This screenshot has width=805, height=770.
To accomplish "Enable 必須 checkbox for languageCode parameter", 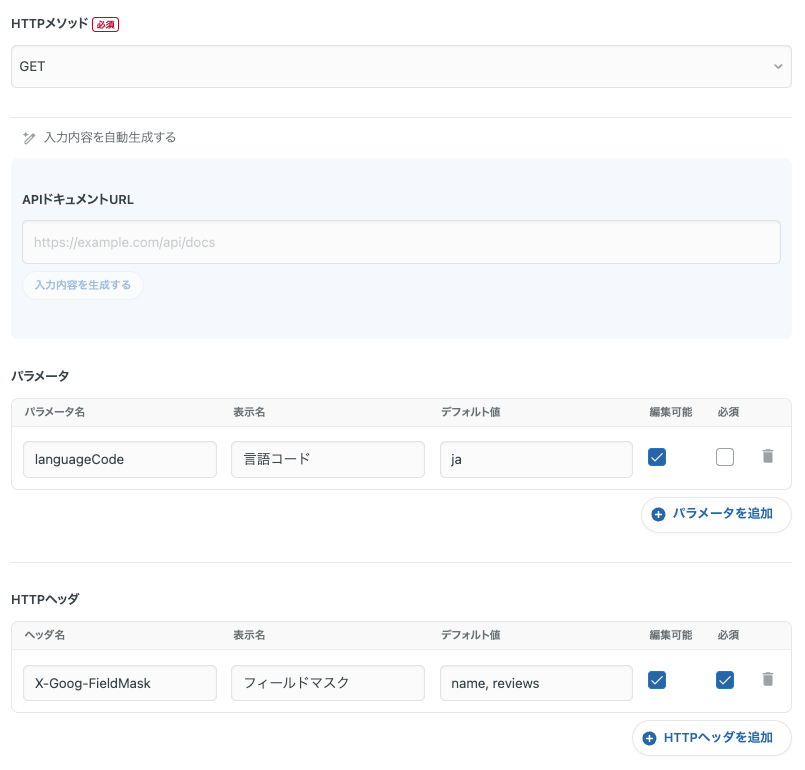I will tap(725, 457).
